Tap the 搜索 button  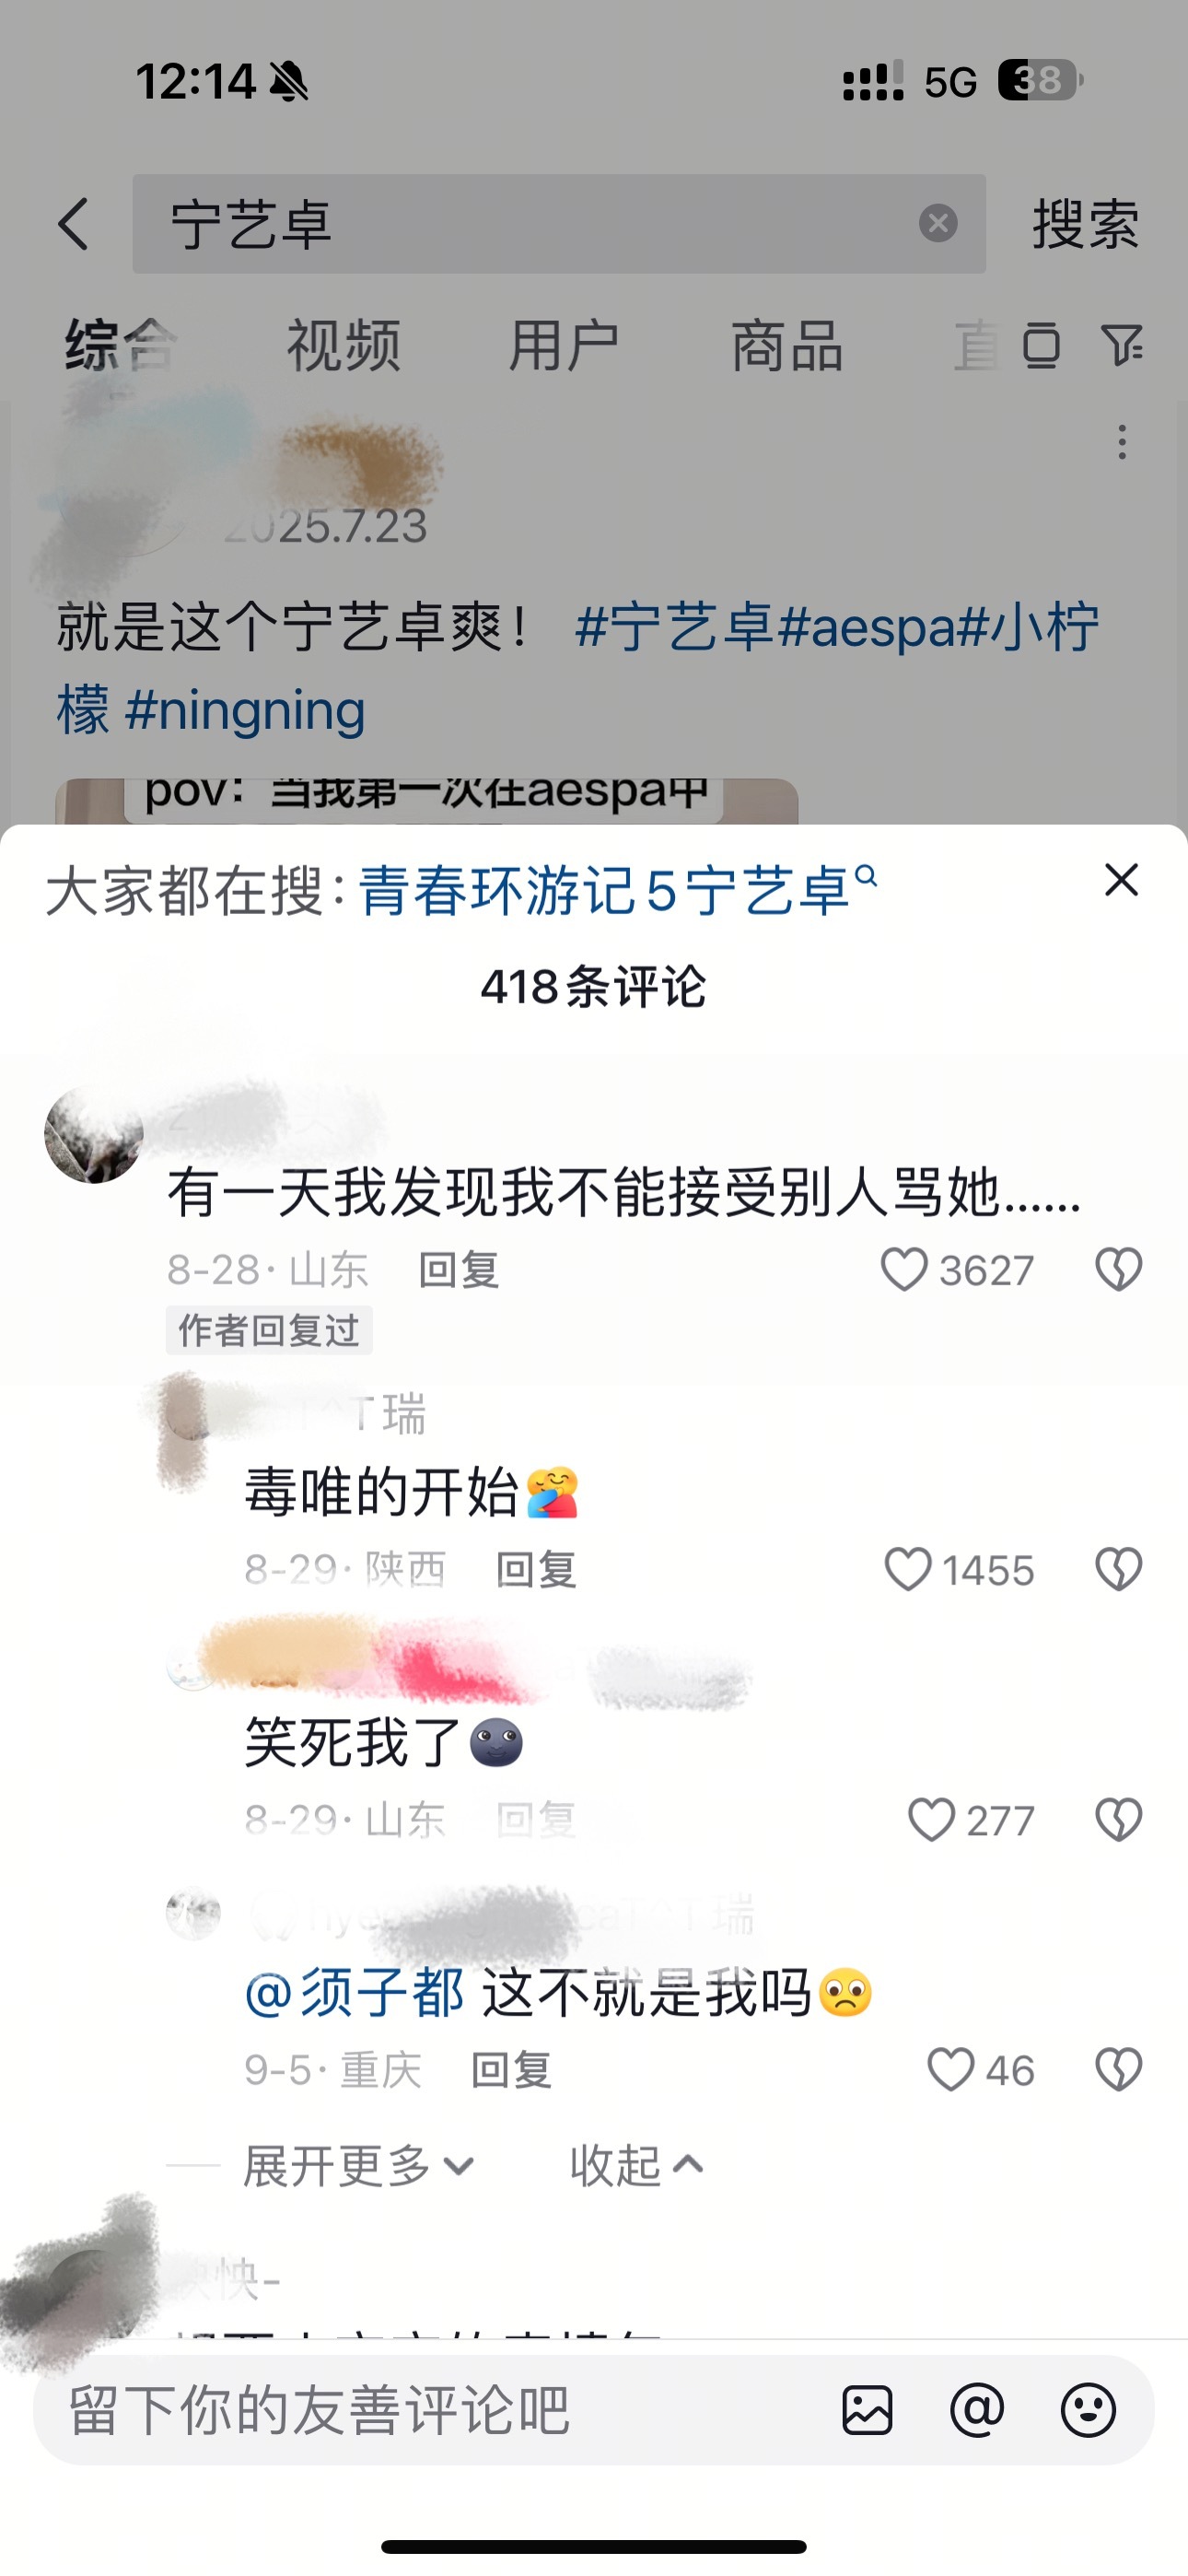point(1085,223)
